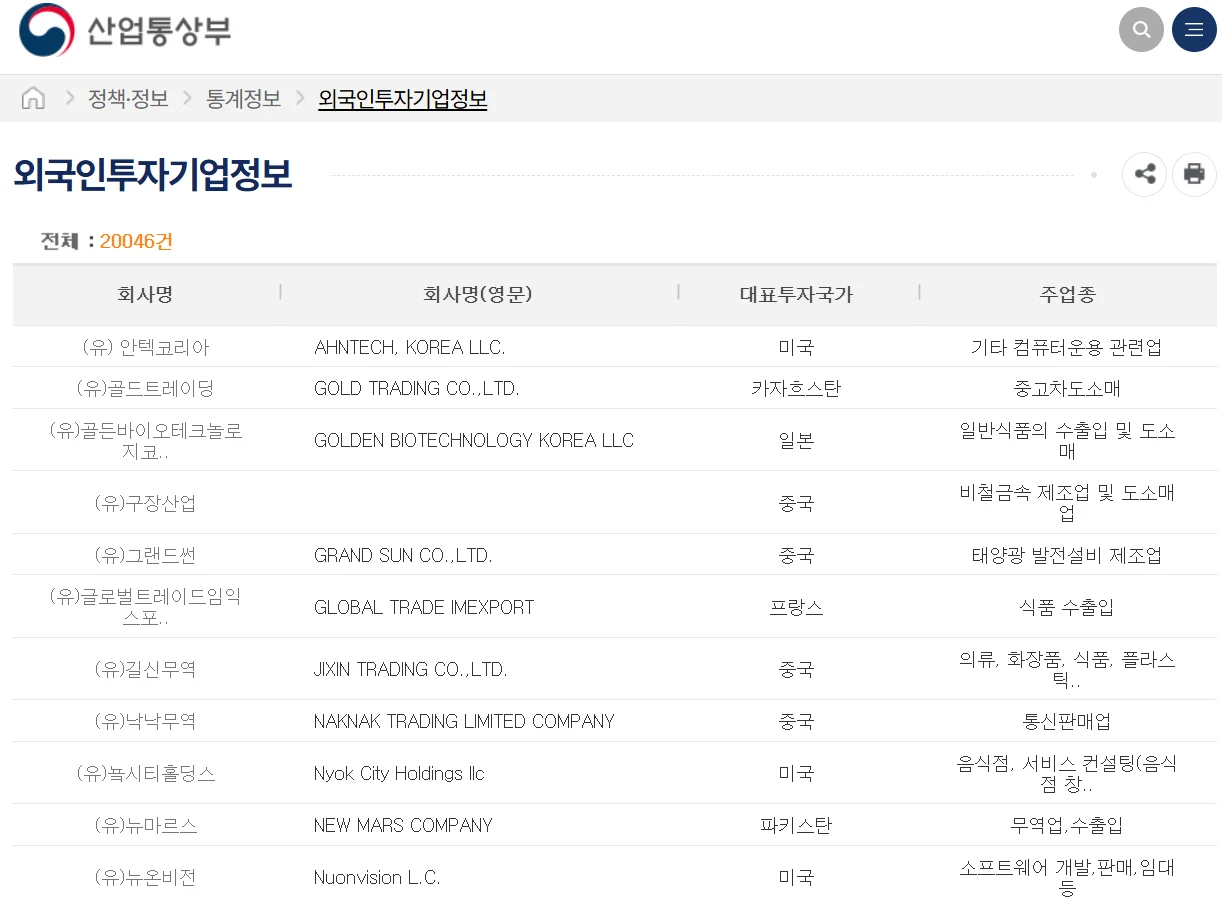
Task: Click 통신판매업 industry cell
Action: click(x=1067, y=721)
